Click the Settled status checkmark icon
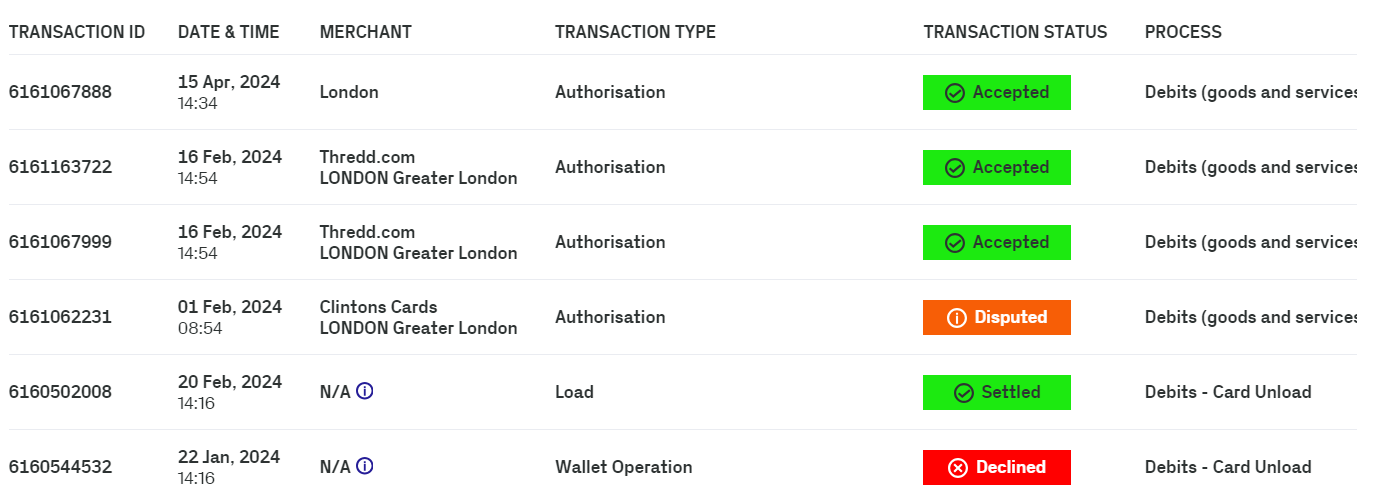 tap(964, 393)
